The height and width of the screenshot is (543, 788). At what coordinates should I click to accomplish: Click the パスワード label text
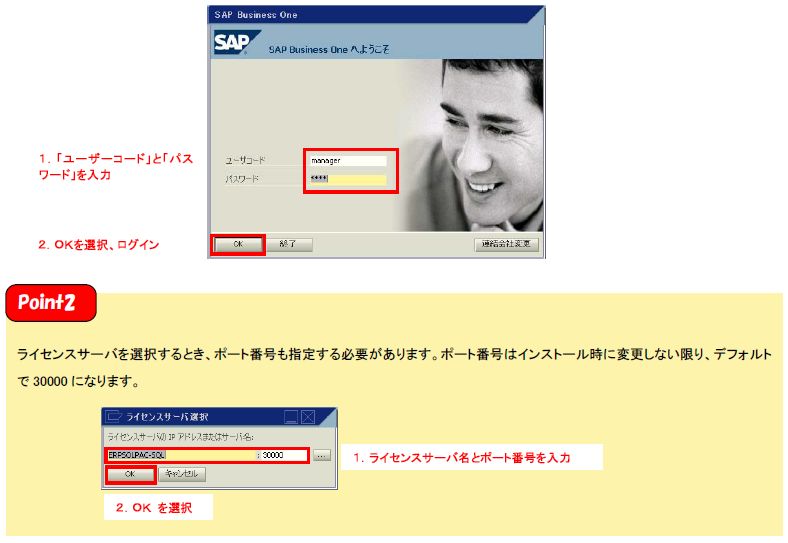(x=242, y=179)
